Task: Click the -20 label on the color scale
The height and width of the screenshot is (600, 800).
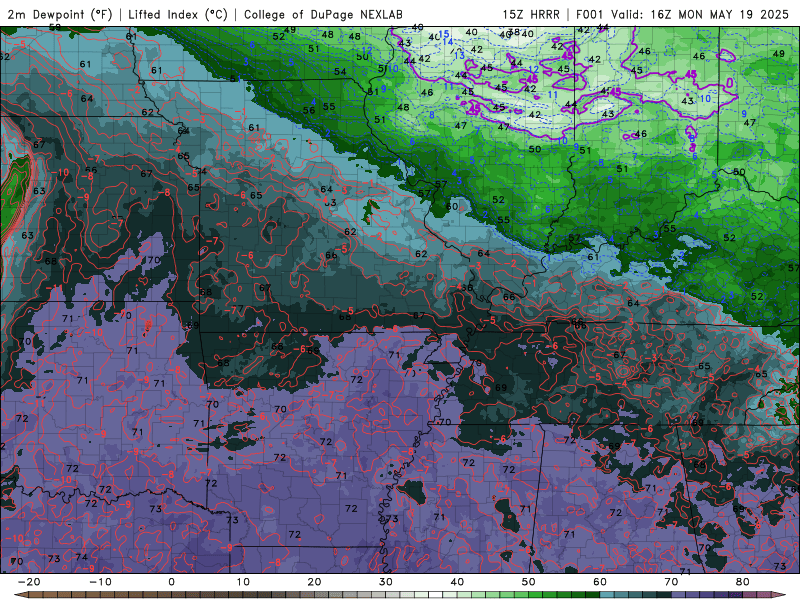Action: click(29, 582)
